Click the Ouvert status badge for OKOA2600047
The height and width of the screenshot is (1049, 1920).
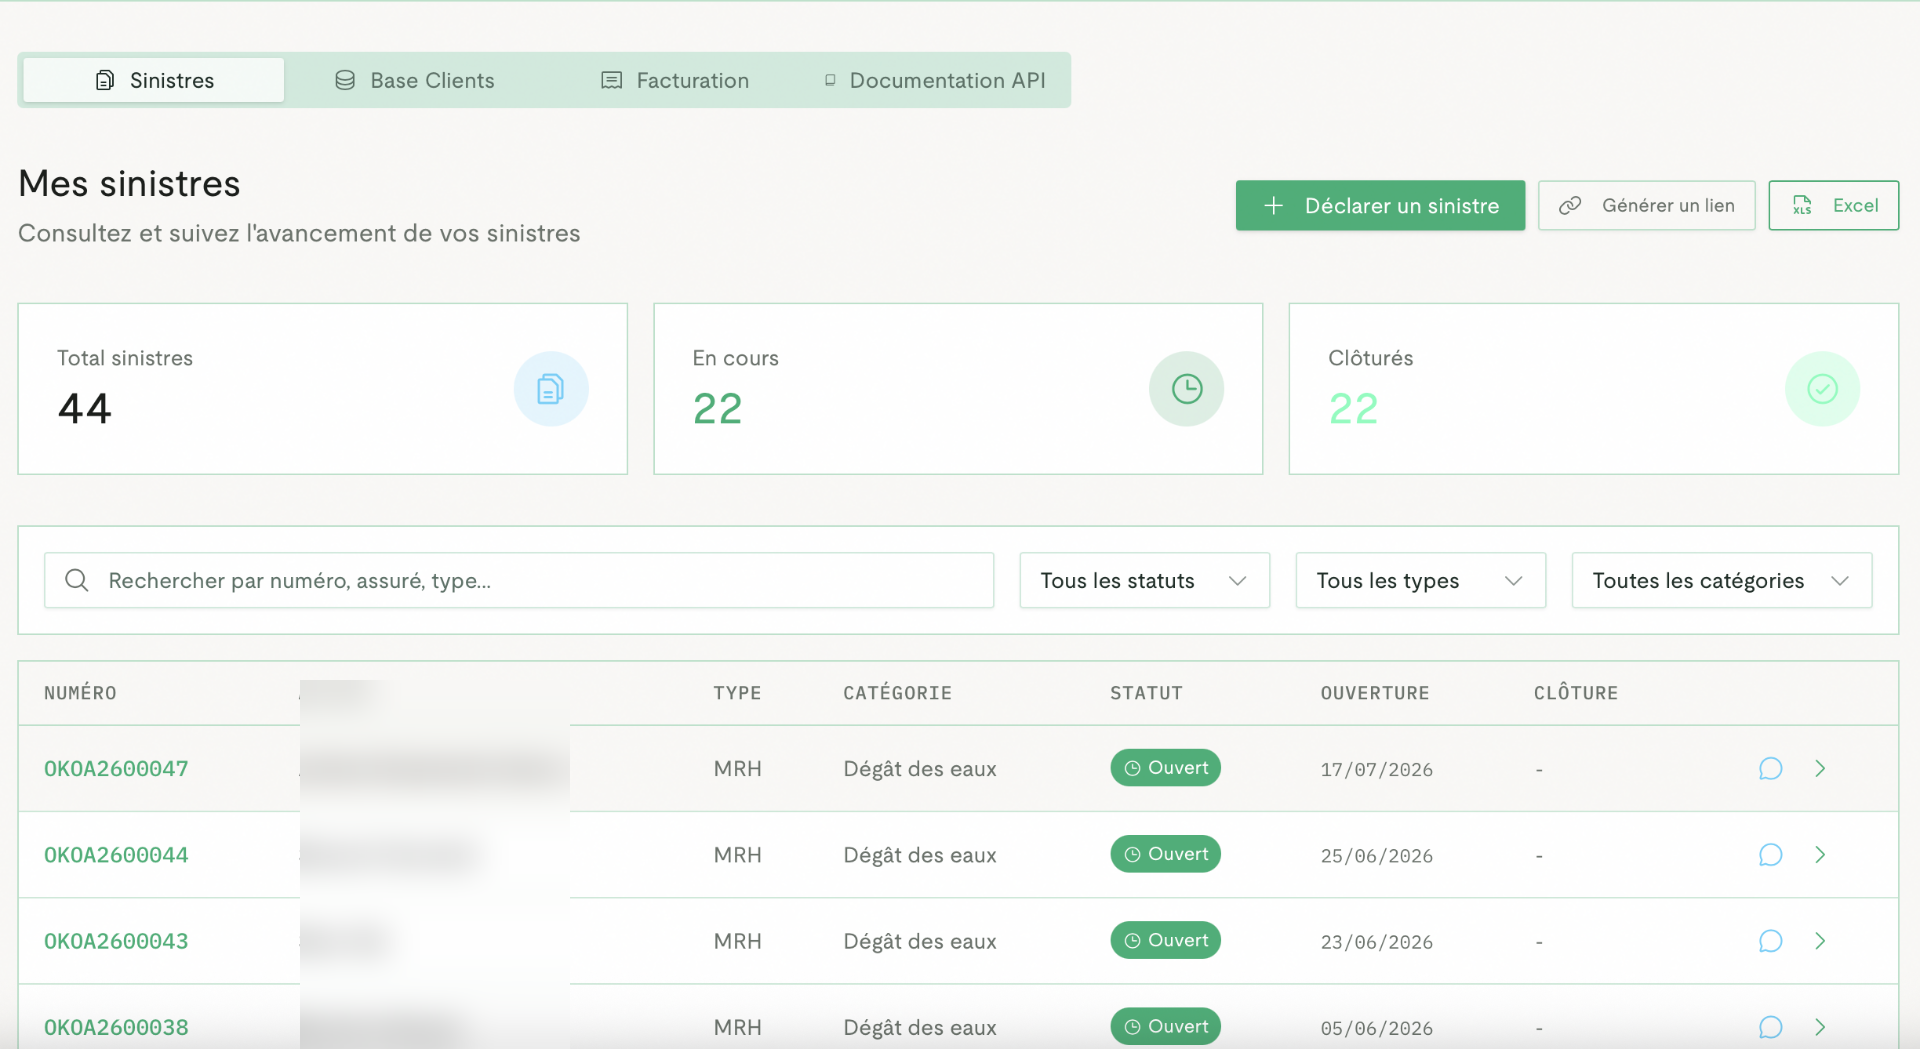[x=1165, y=767]
